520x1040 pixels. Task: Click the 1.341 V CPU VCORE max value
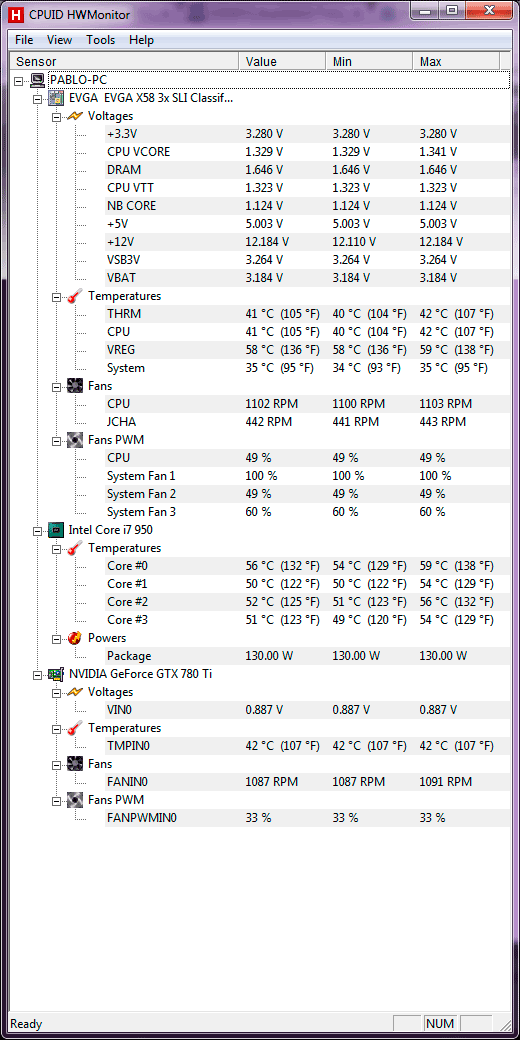coord(438,152)
